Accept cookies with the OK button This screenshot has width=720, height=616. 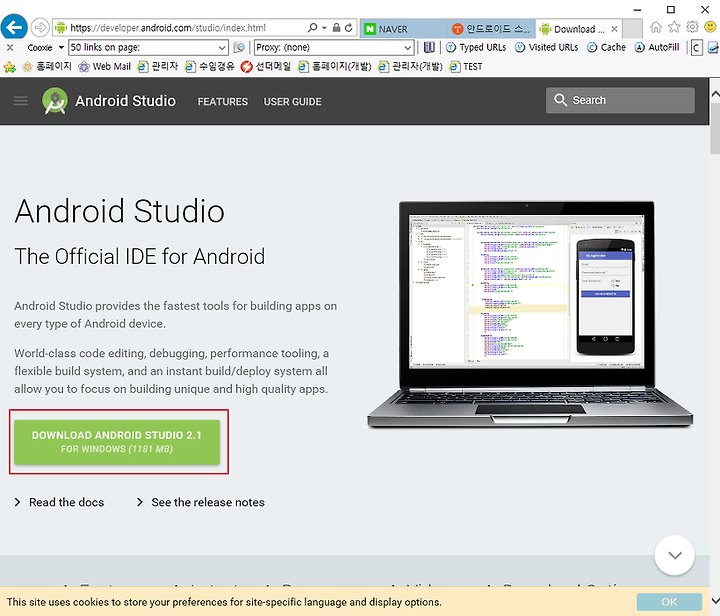coord(669,602)
